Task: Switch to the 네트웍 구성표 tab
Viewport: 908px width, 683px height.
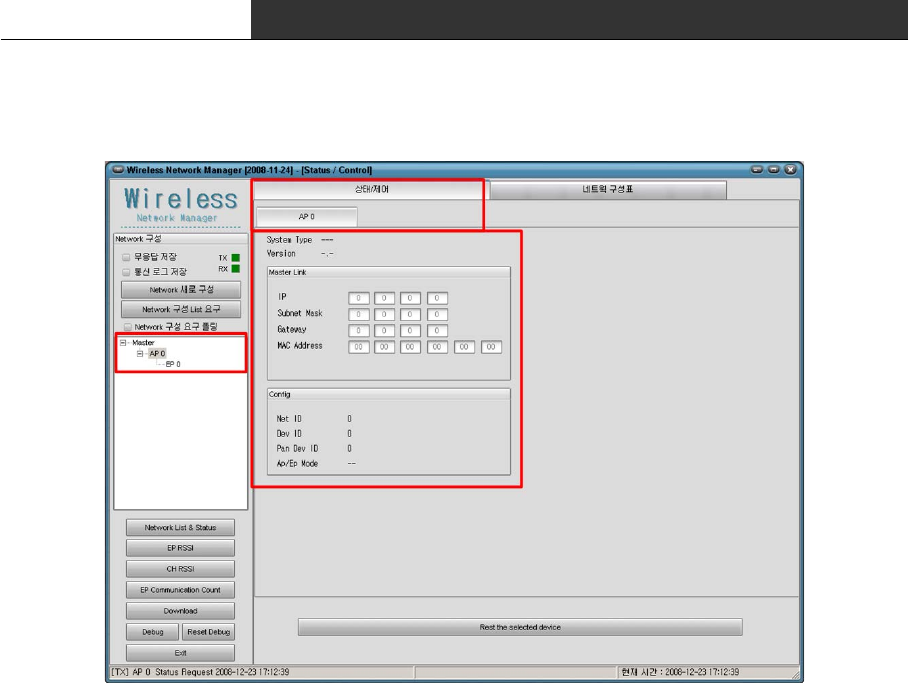Action: click(x=608, y=189)
